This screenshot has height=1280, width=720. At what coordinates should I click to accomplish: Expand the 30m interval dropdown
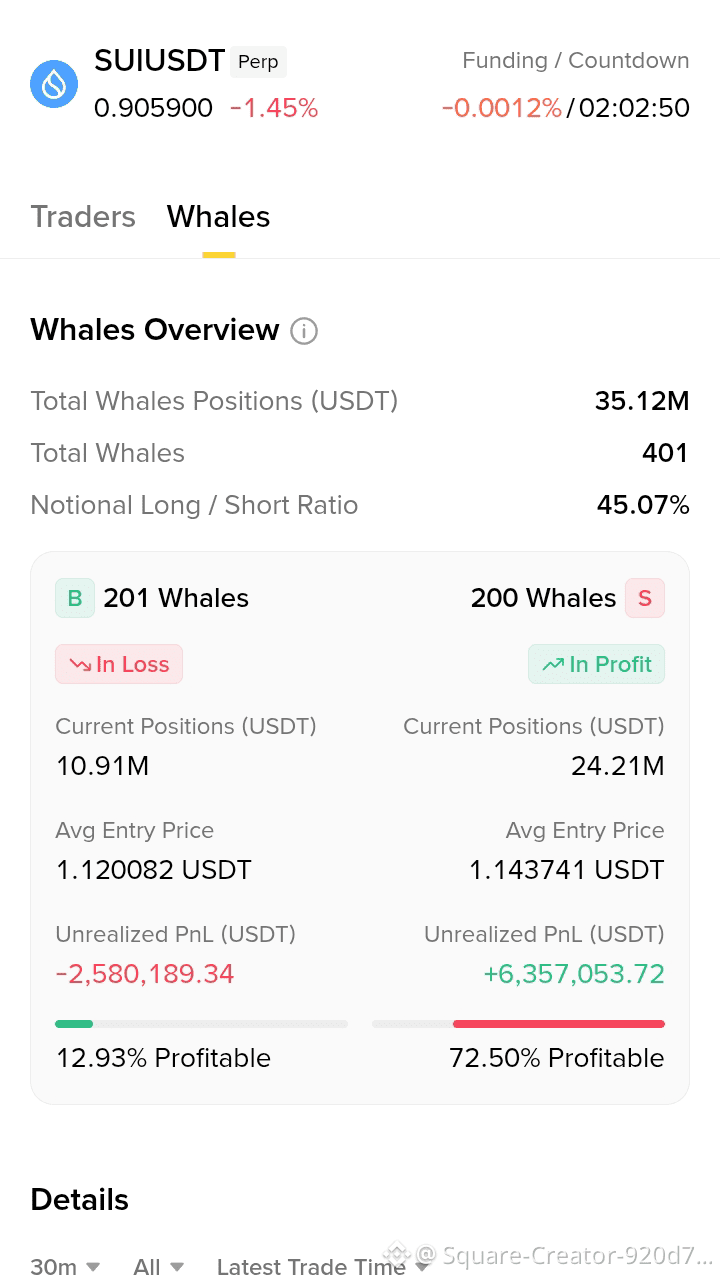(65, 1267)
